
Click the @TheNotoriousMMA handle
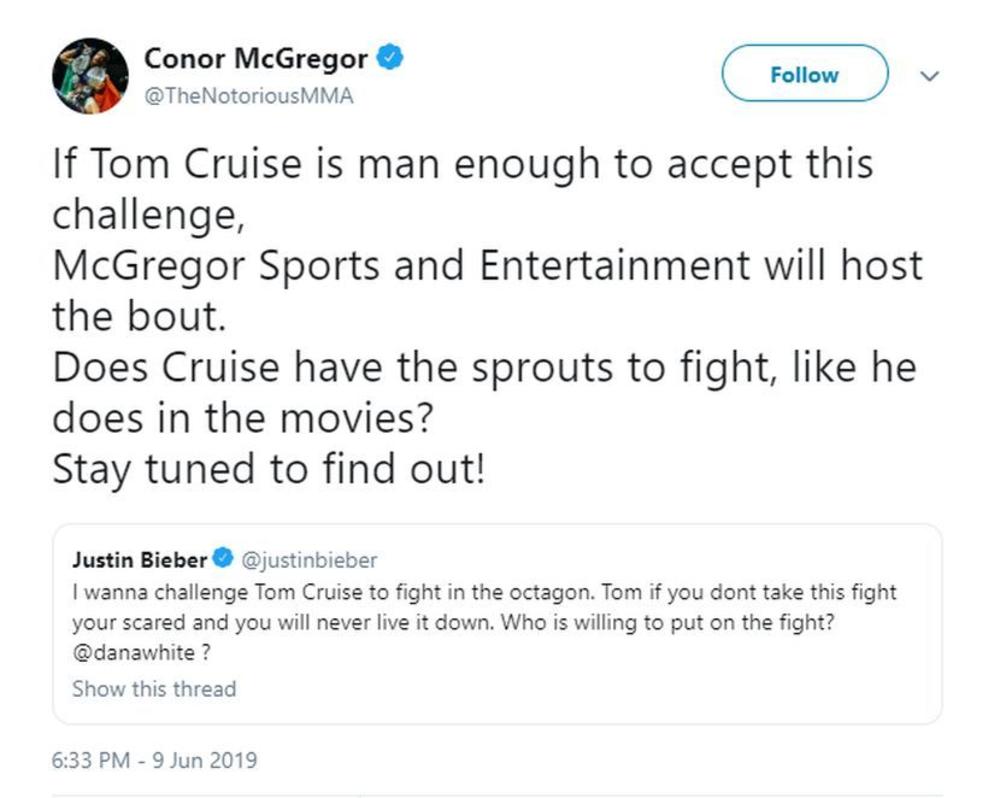coord(249,97)
